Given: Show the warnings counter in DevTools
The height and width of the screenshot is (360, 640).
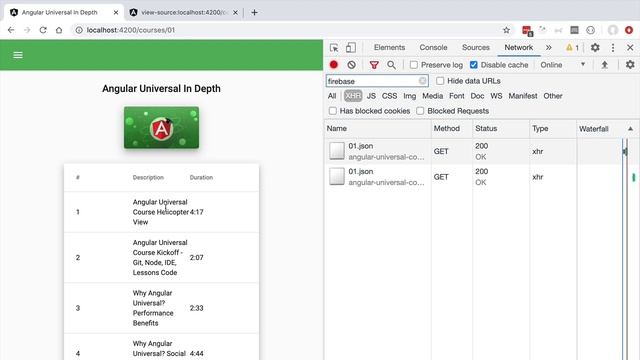Looking at the screenshot, I should point(573,48).
